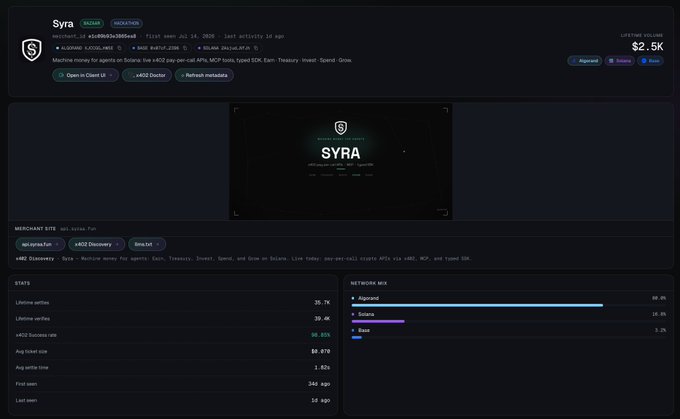Screen dimensions: 680x419
Task: Click the Lifetime verifies 39.4K value
Action: point(322,319)
